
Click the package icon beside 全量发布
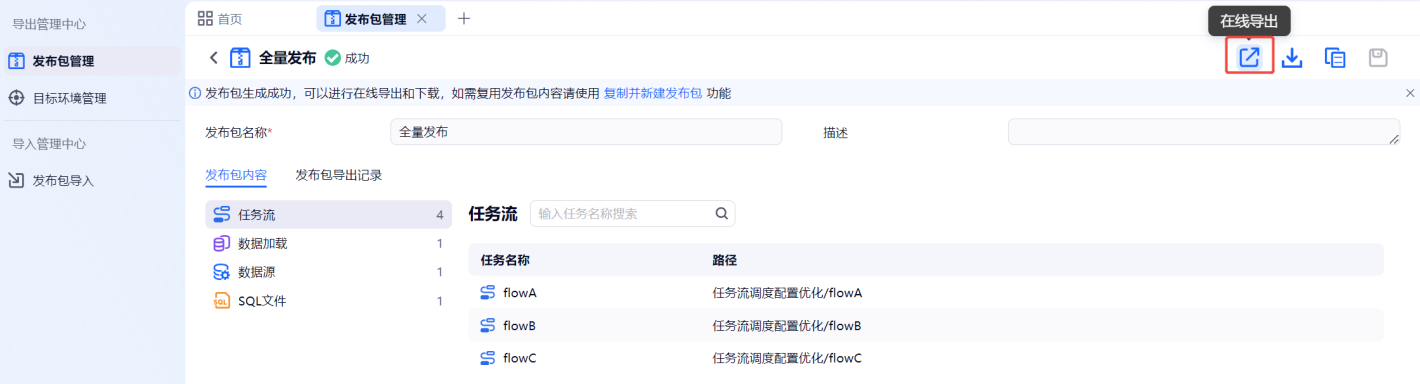[240, 58]
